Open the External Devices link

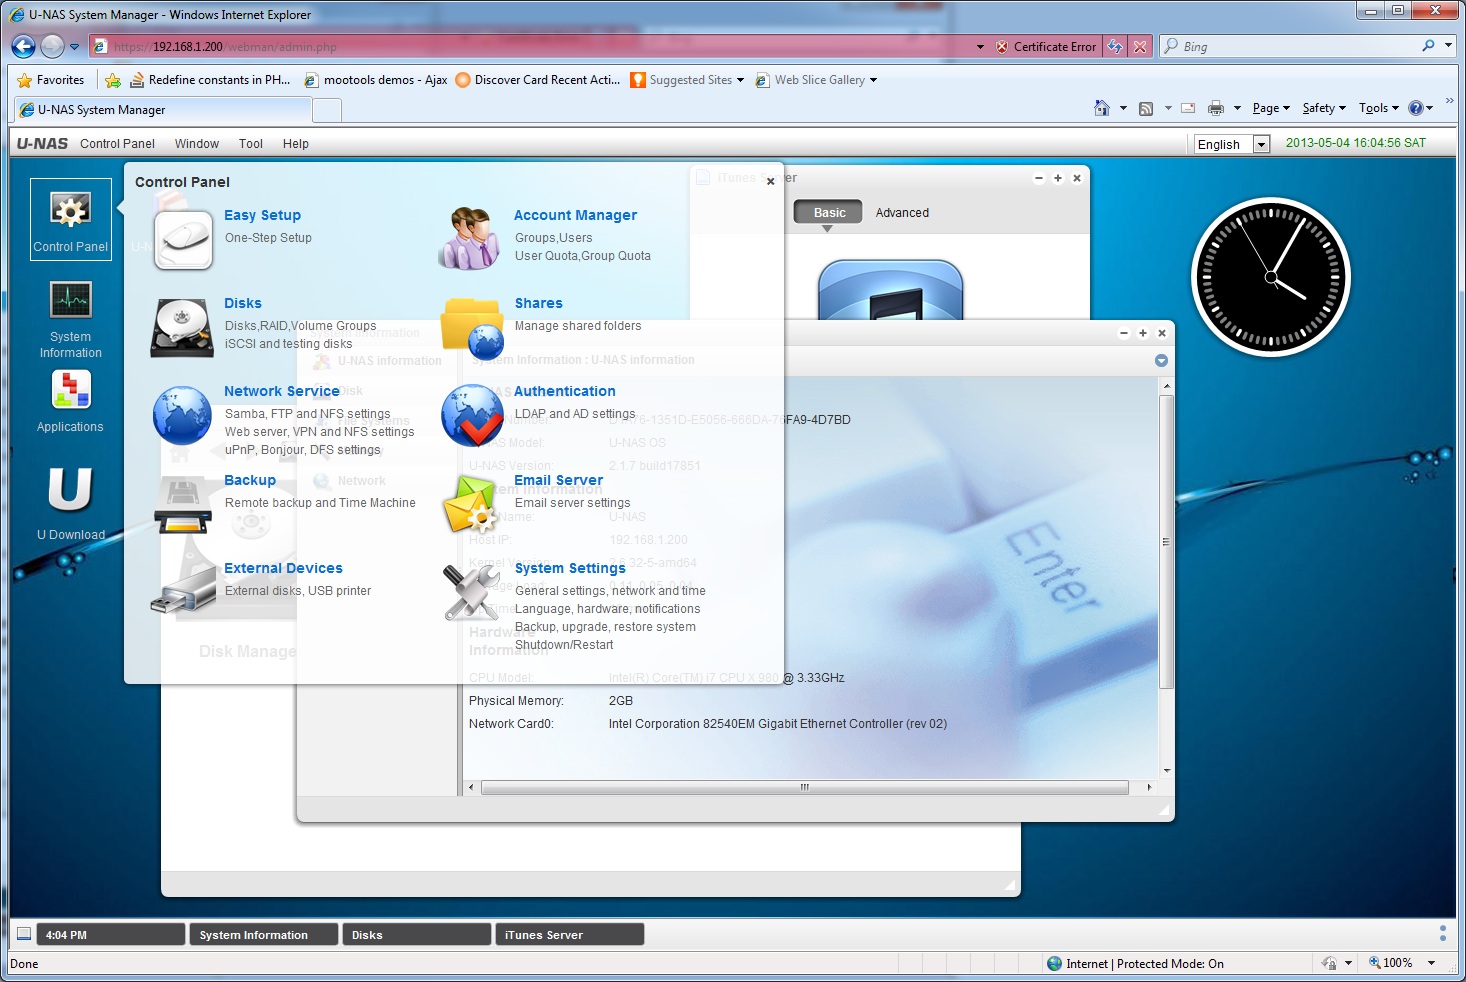[283, 568]
